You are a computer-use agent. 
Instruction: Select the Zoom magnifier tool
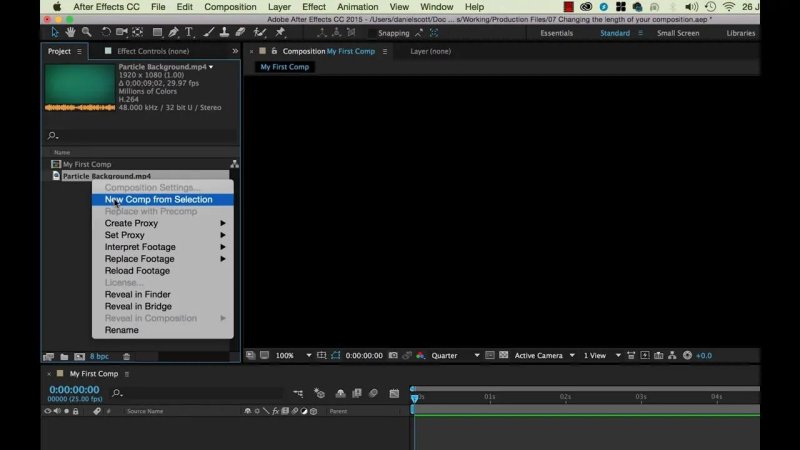87,32
